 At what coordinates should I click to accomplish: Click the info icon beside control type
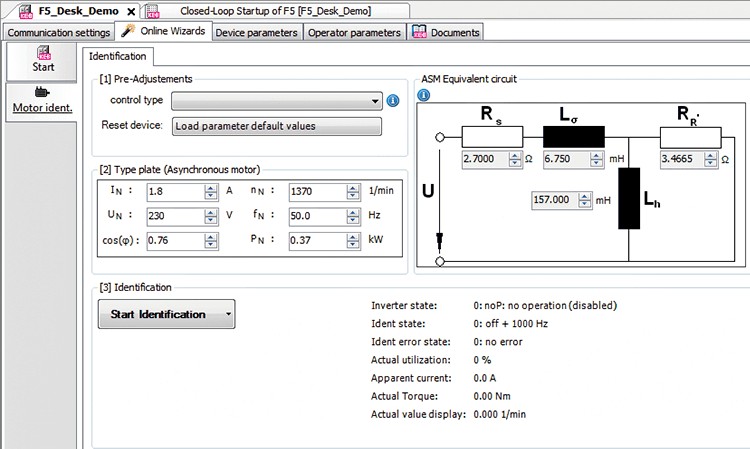(x=394, y=101)
